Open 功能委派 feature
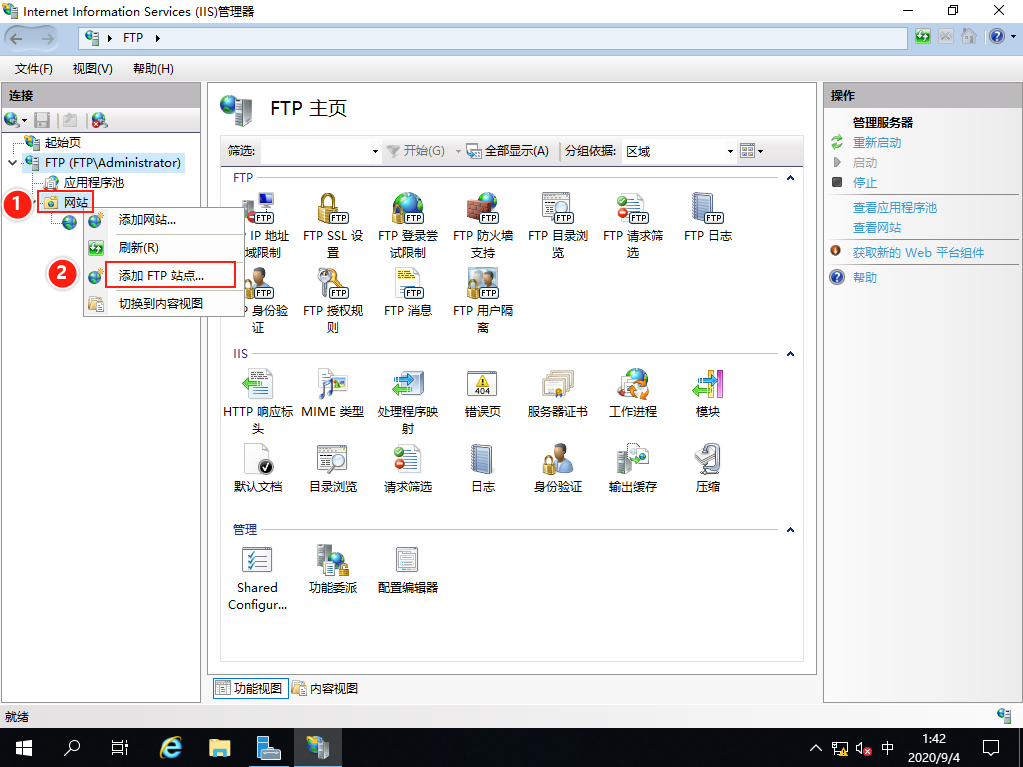Viewport: 1023px width, 767px height. 333,569
